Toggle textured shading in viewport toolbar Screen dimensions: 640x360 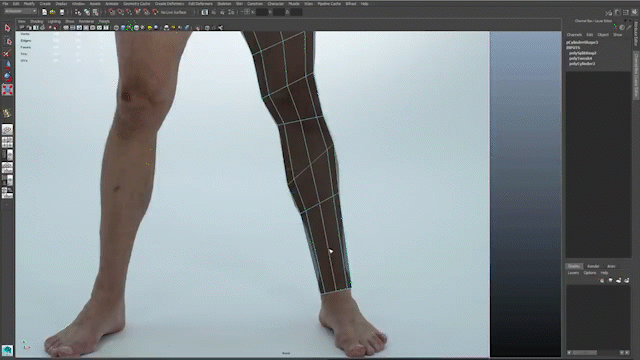coord(136,28)
